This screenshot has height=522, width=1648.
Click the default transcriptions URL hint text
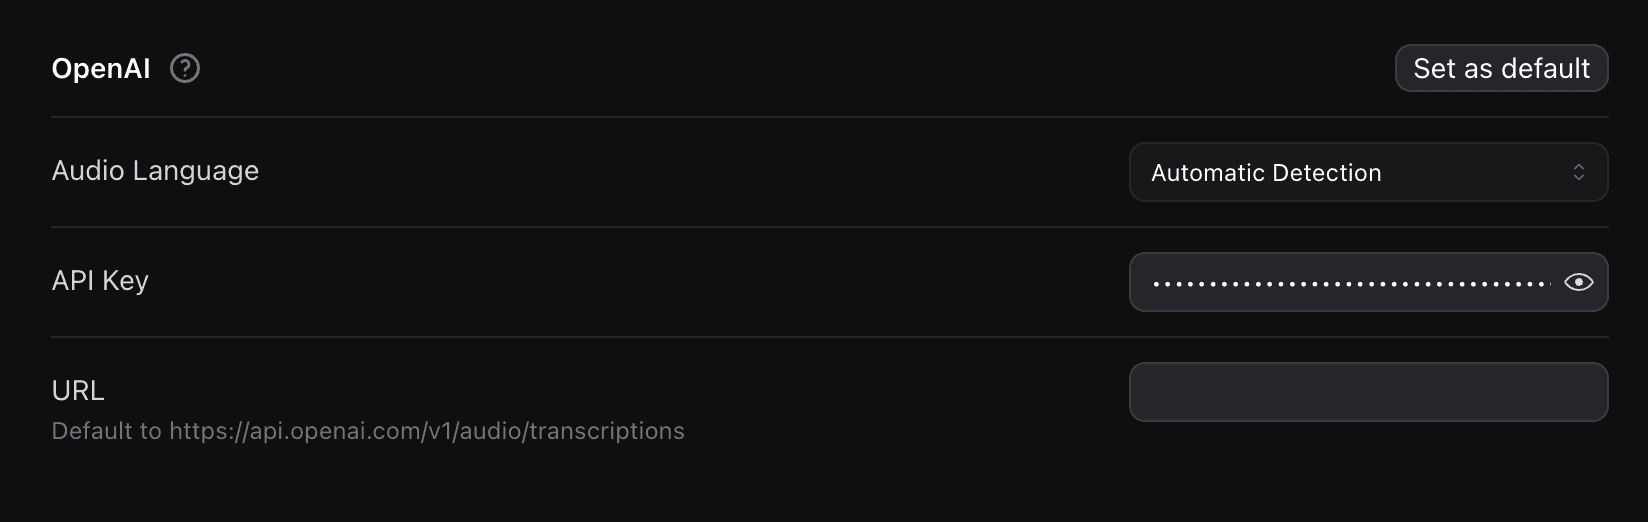(x=368, y=431)
